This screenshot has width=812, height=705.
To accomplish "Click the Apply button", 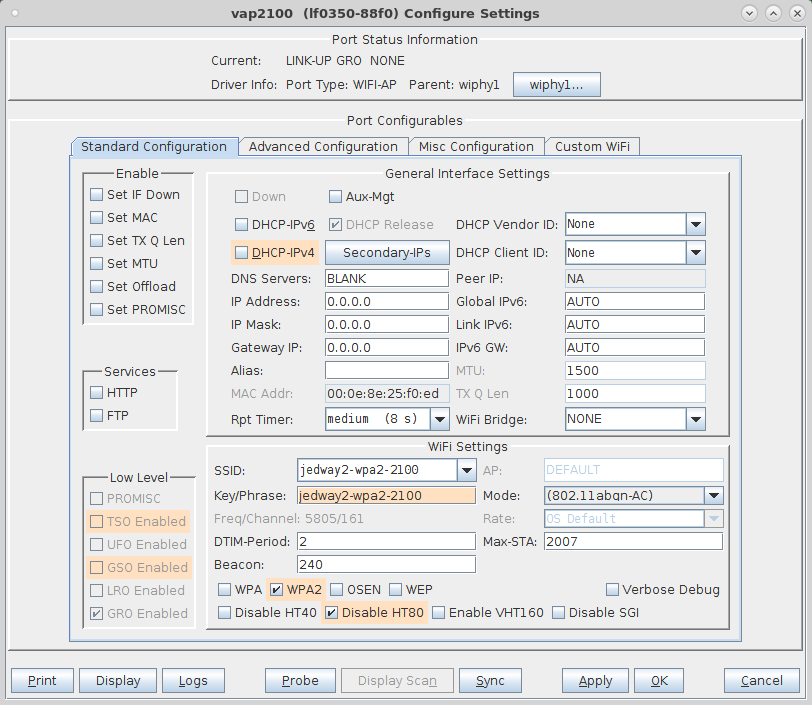I will (x=595, y=681).
